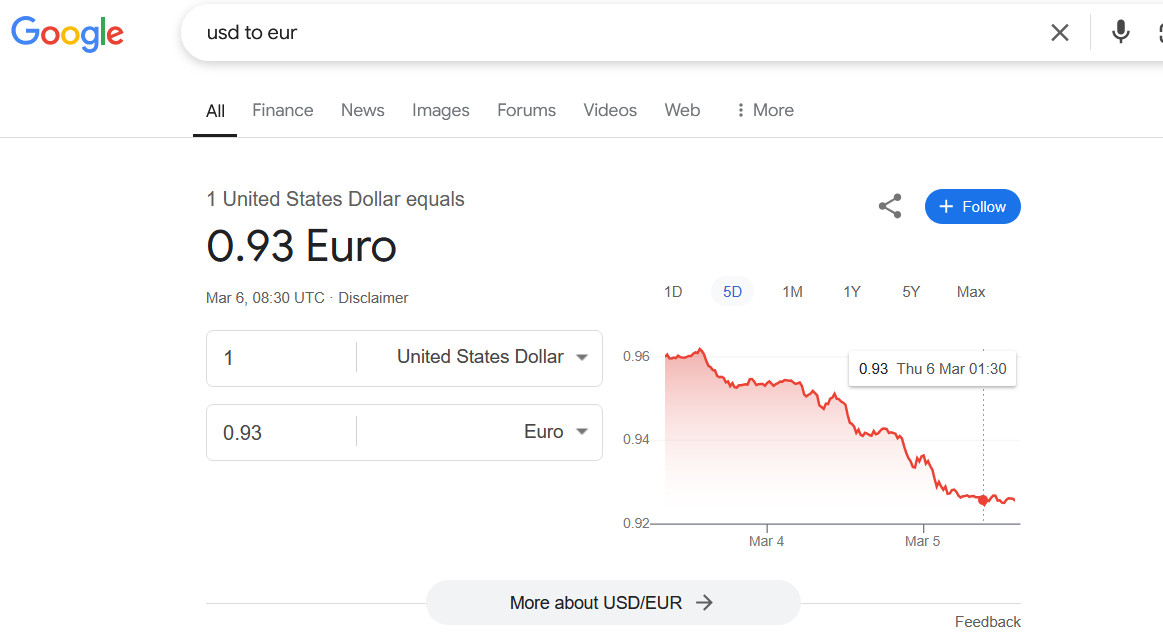
Task: Follow the USD/EUR currency pair
Action: pyautogui.click(x=972, y=207)
